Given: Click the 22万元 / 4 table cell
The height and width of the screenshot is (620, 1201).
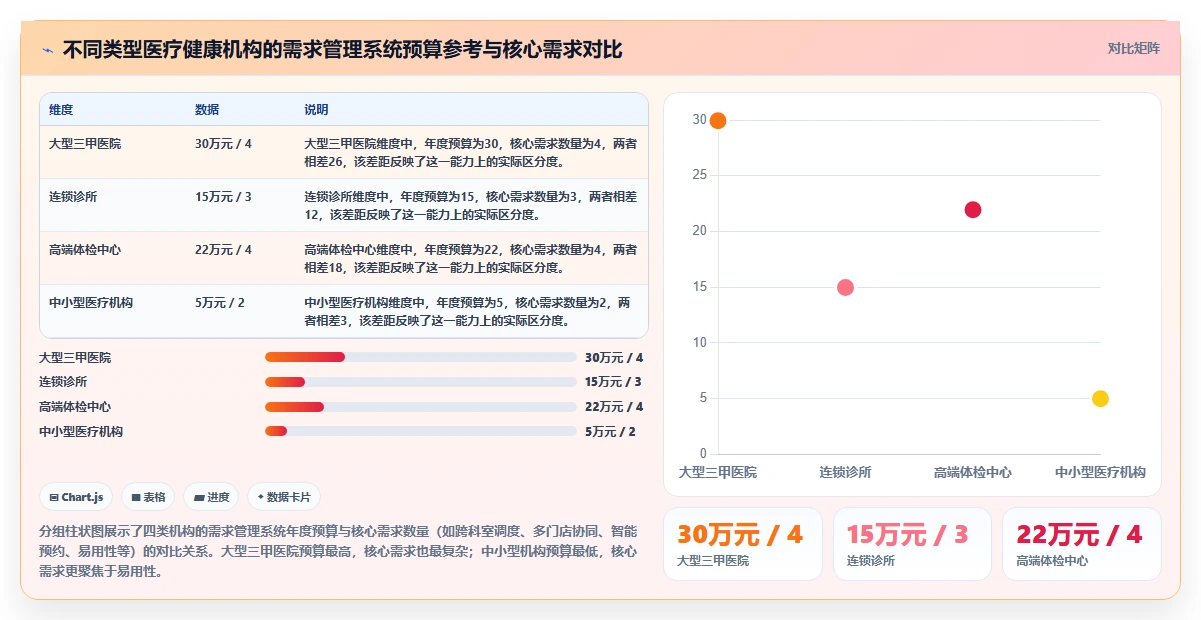Looking at the screenshot, I should [x=223, y=250].
